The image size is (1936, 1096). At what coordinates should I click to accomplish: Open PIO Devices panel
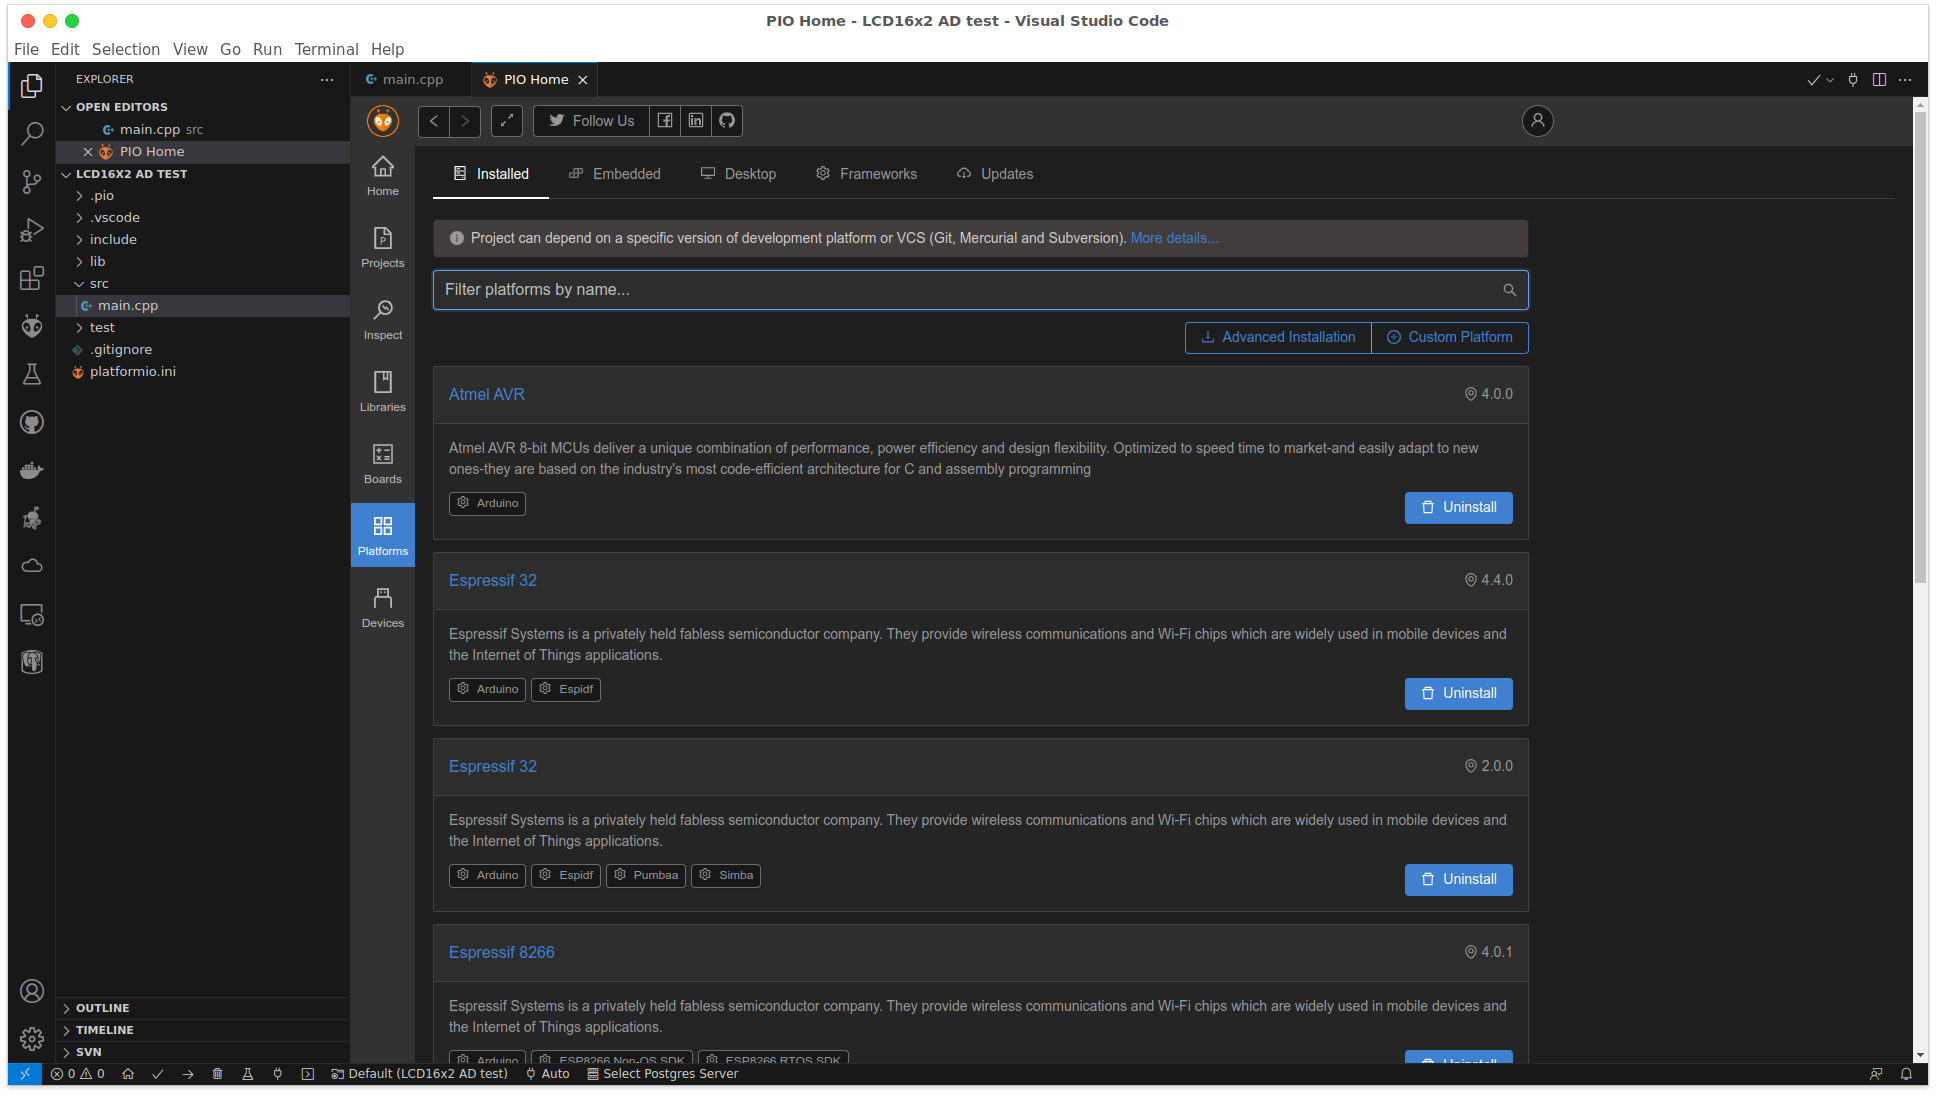382,607
